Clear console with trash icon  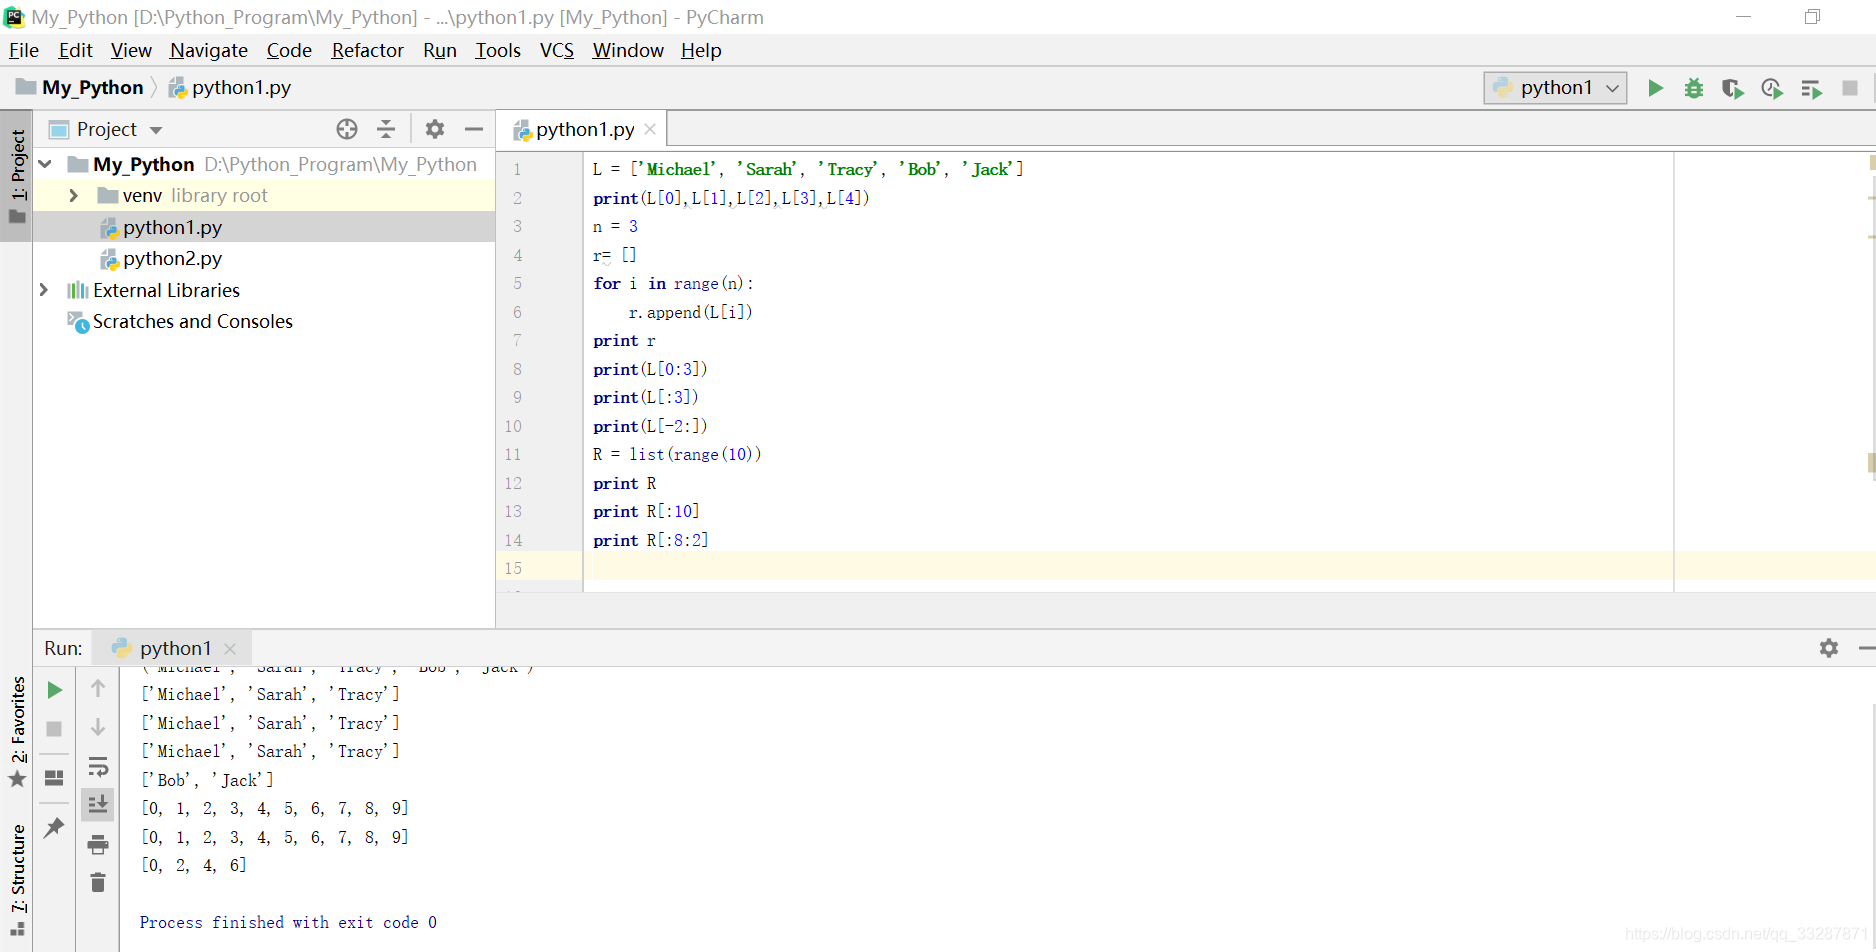pyautogui.click(x=98, y=882)
